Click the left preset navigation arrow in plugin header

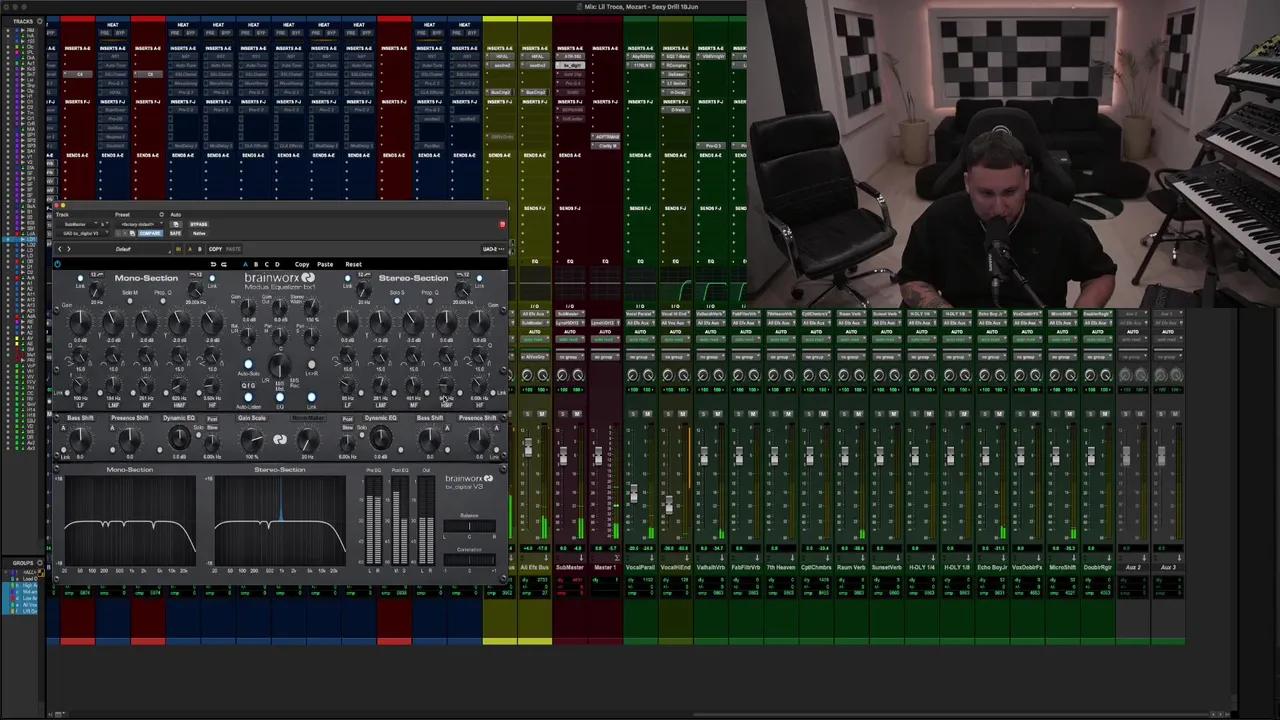59,248
